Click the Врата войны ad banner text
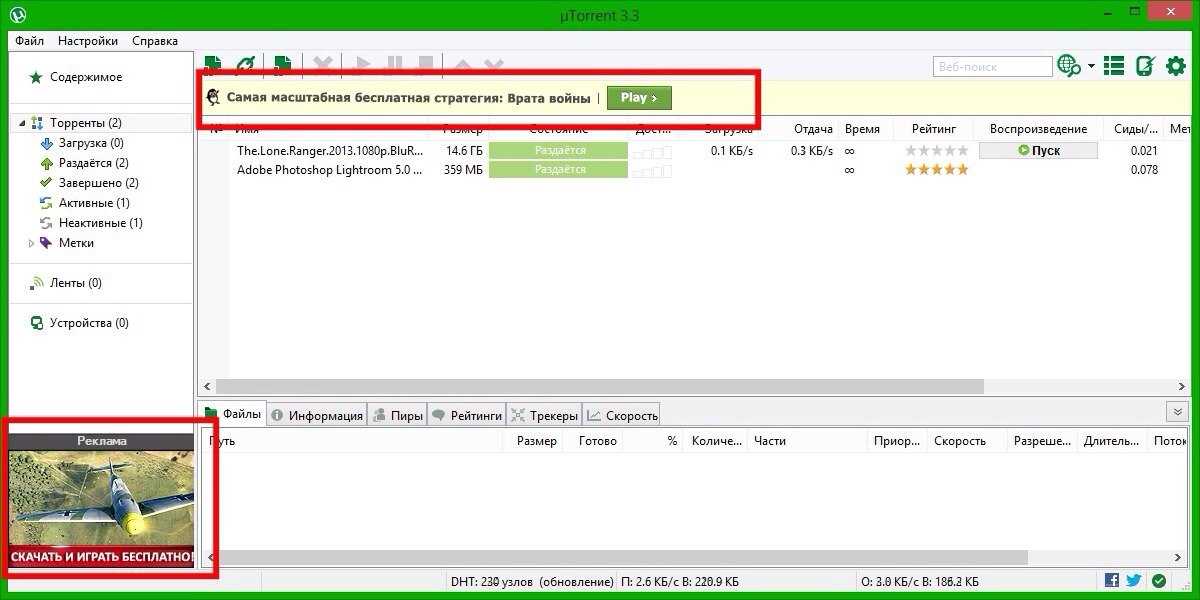The height and width of the screenshot is (600, 1200). pos(549,98)
